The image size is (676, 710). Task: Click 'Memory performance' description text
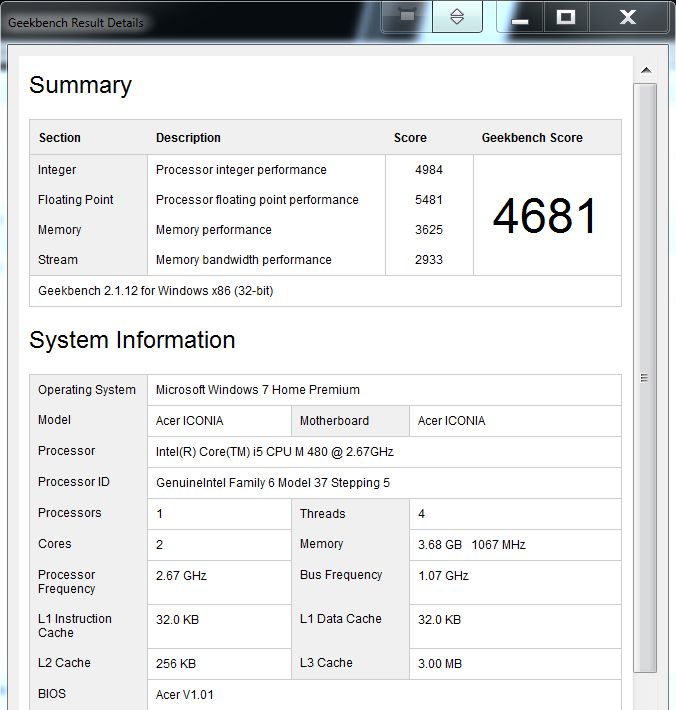point(214,230)
